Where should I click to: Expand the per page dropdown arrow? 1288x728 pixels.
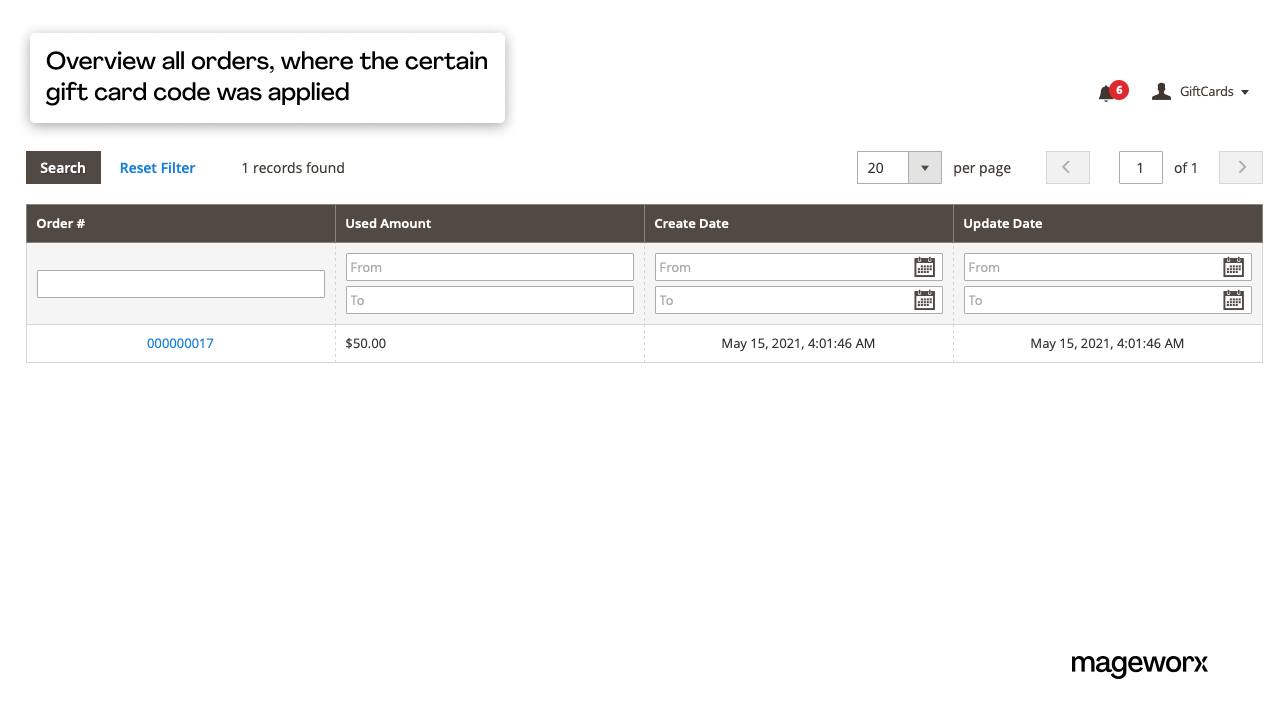(x=925, y=168)
